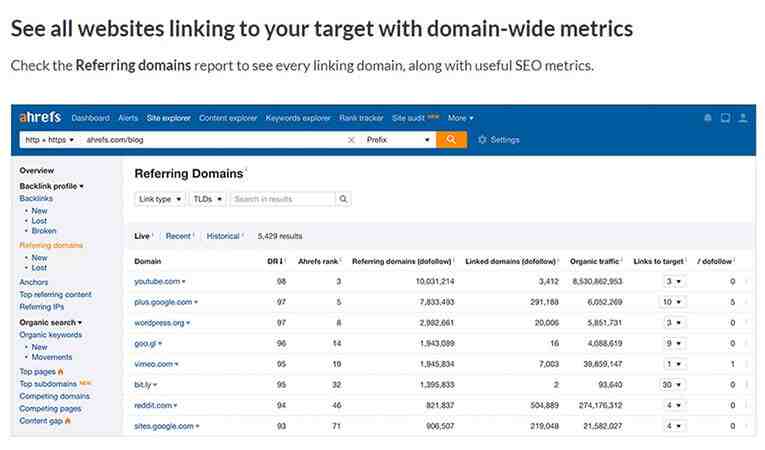Expand plus.google.com links to target 10
The image size is (765, 450).
[672, 302]
